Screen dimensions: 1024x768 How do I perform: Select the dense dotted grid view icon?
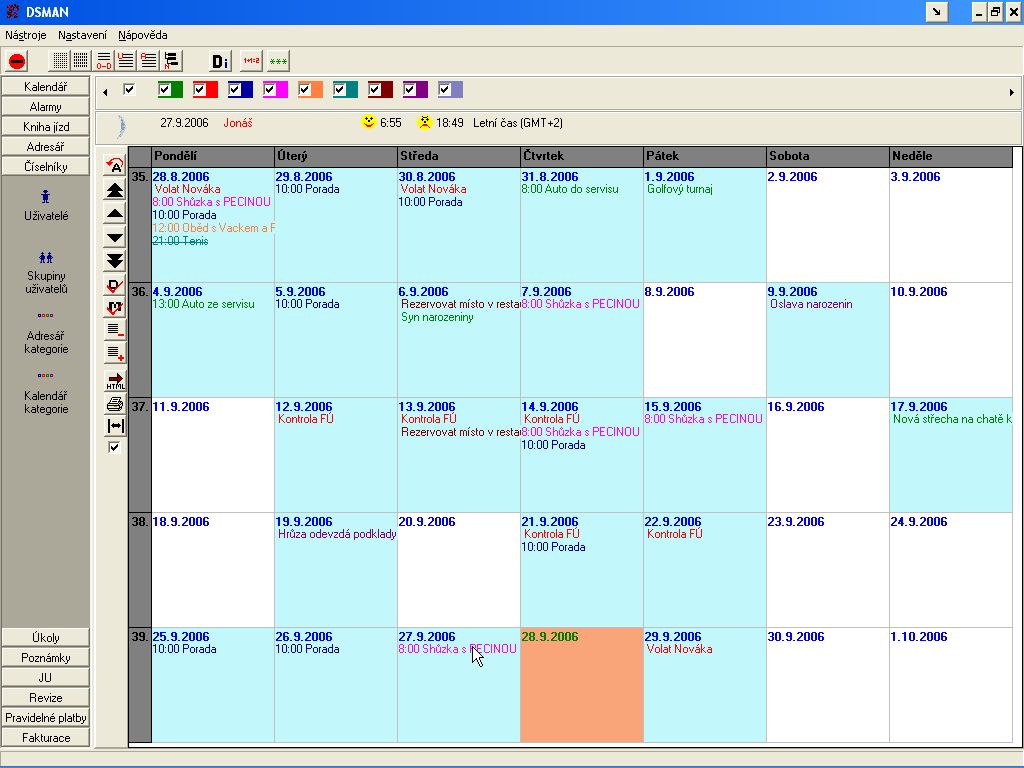[x=80, y=61]
